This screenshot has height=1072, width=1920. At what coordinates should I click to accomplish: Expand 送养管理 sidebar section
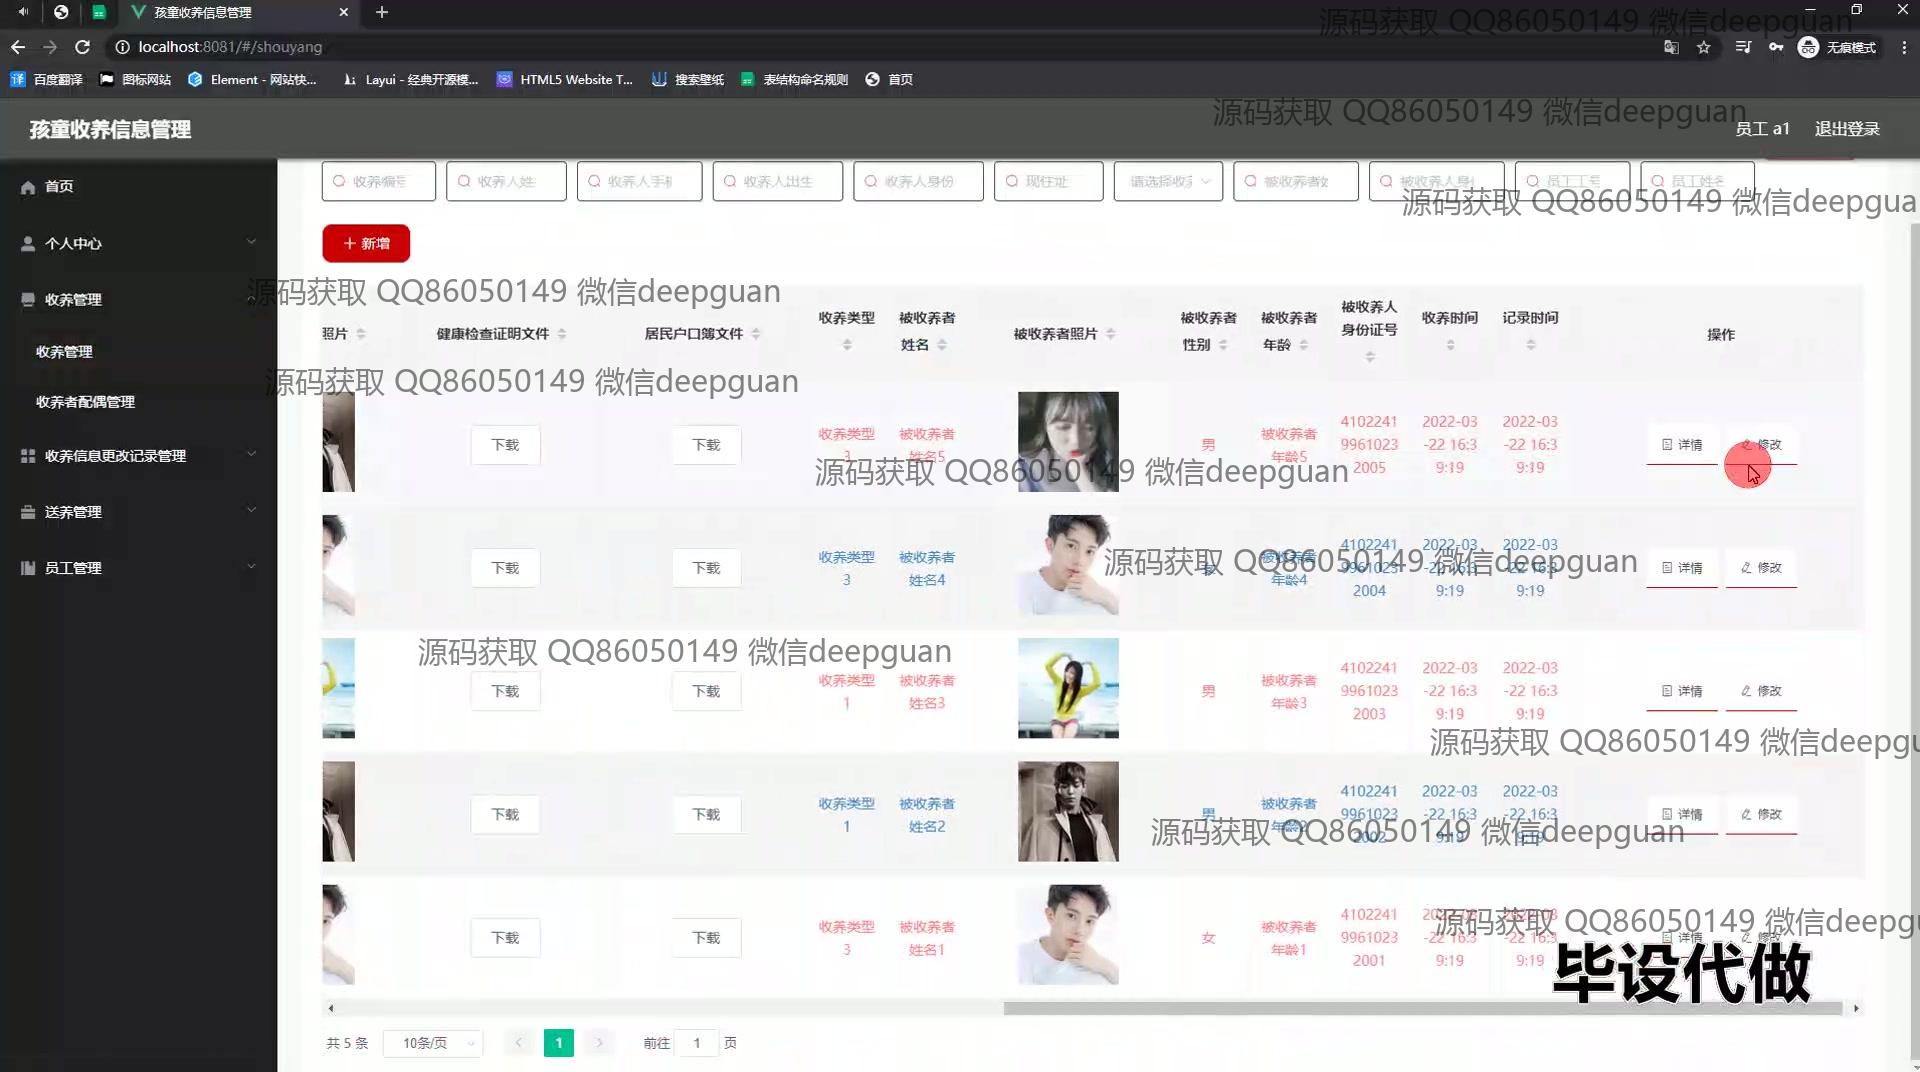138,511
